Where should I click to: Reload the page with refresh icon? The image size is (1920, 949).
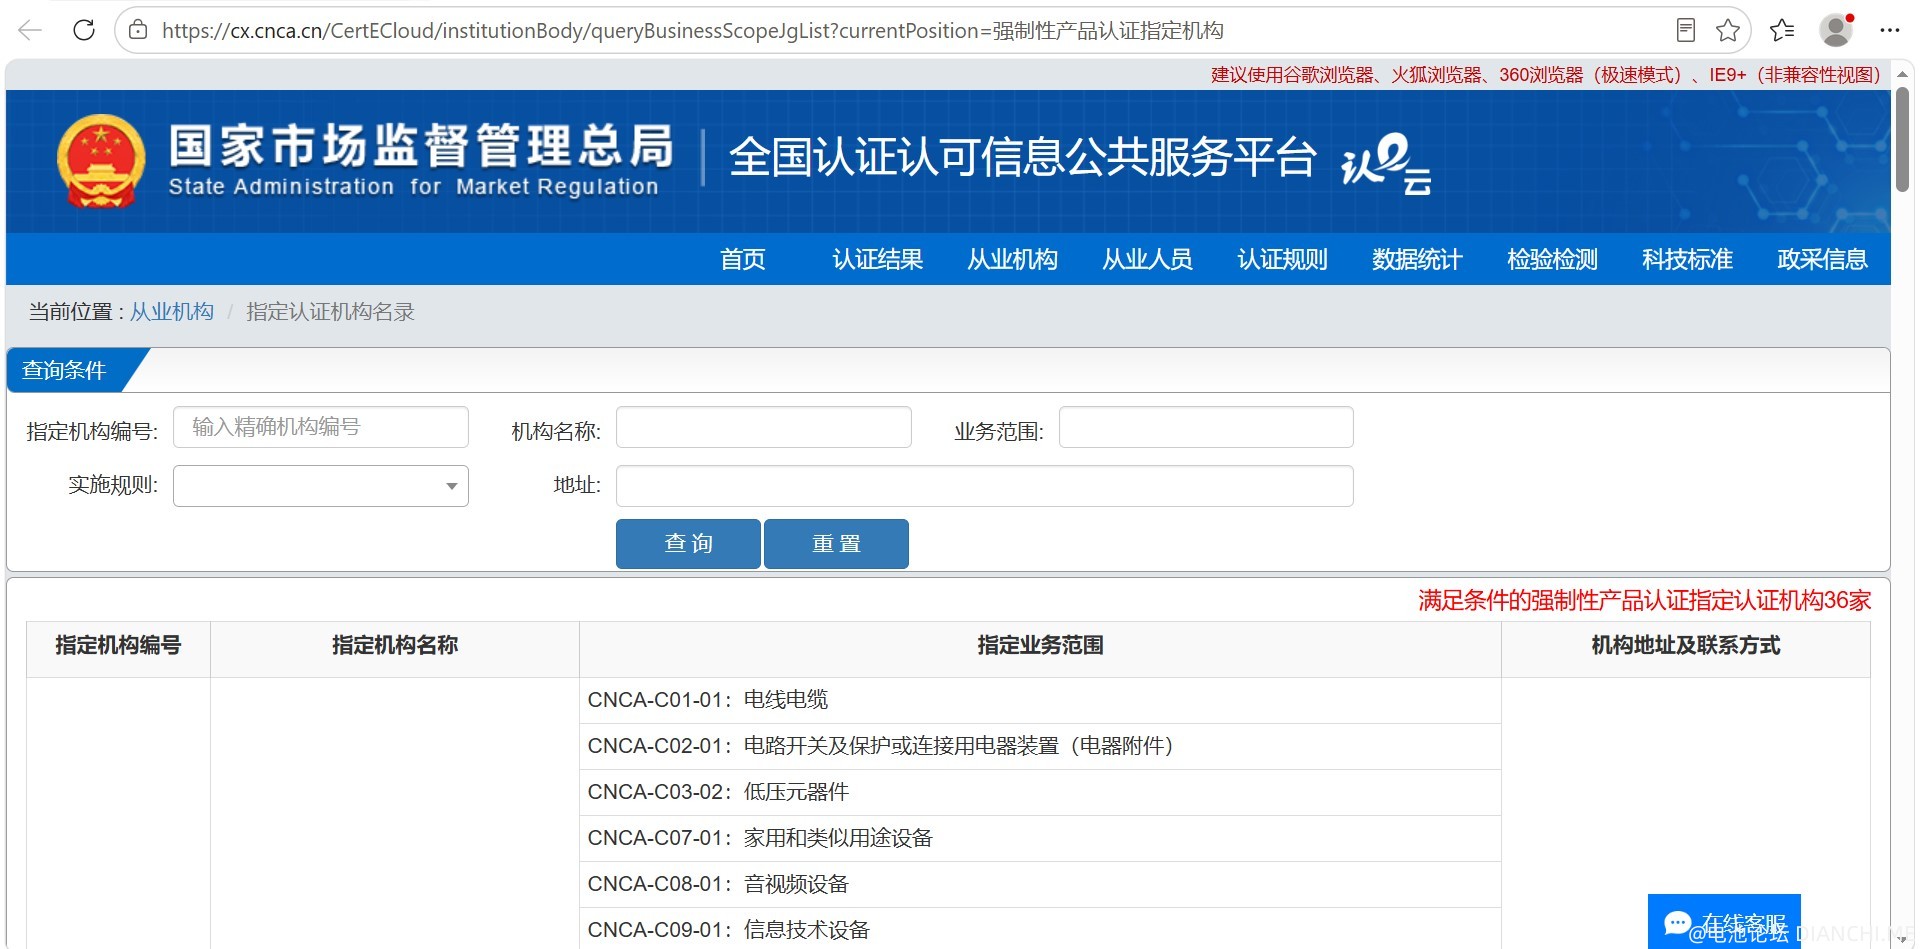pyautogui.click(x=84, y=30)
